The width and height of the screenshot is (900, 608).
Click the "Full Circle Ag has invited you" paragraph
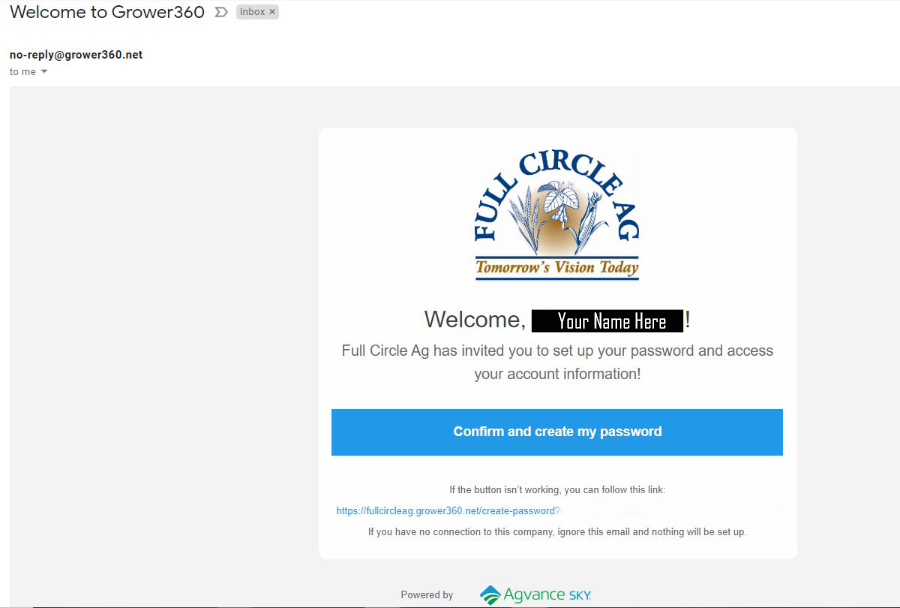(557, 362)
